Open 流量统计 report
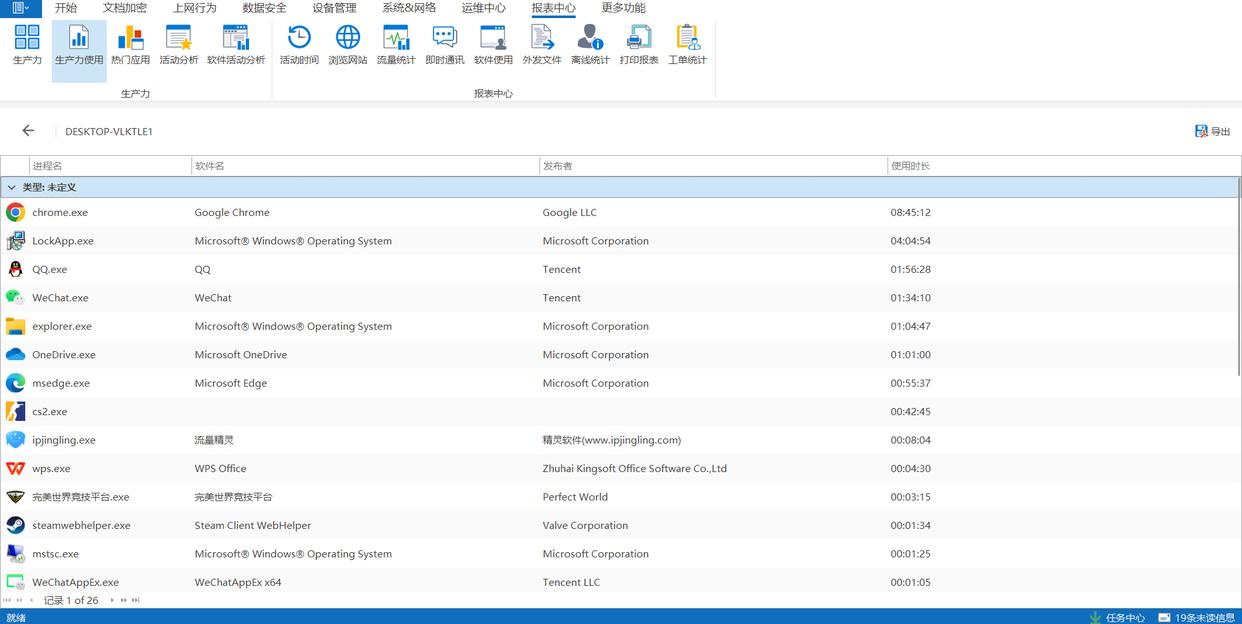1242x624 pixels. click(396, 46)
